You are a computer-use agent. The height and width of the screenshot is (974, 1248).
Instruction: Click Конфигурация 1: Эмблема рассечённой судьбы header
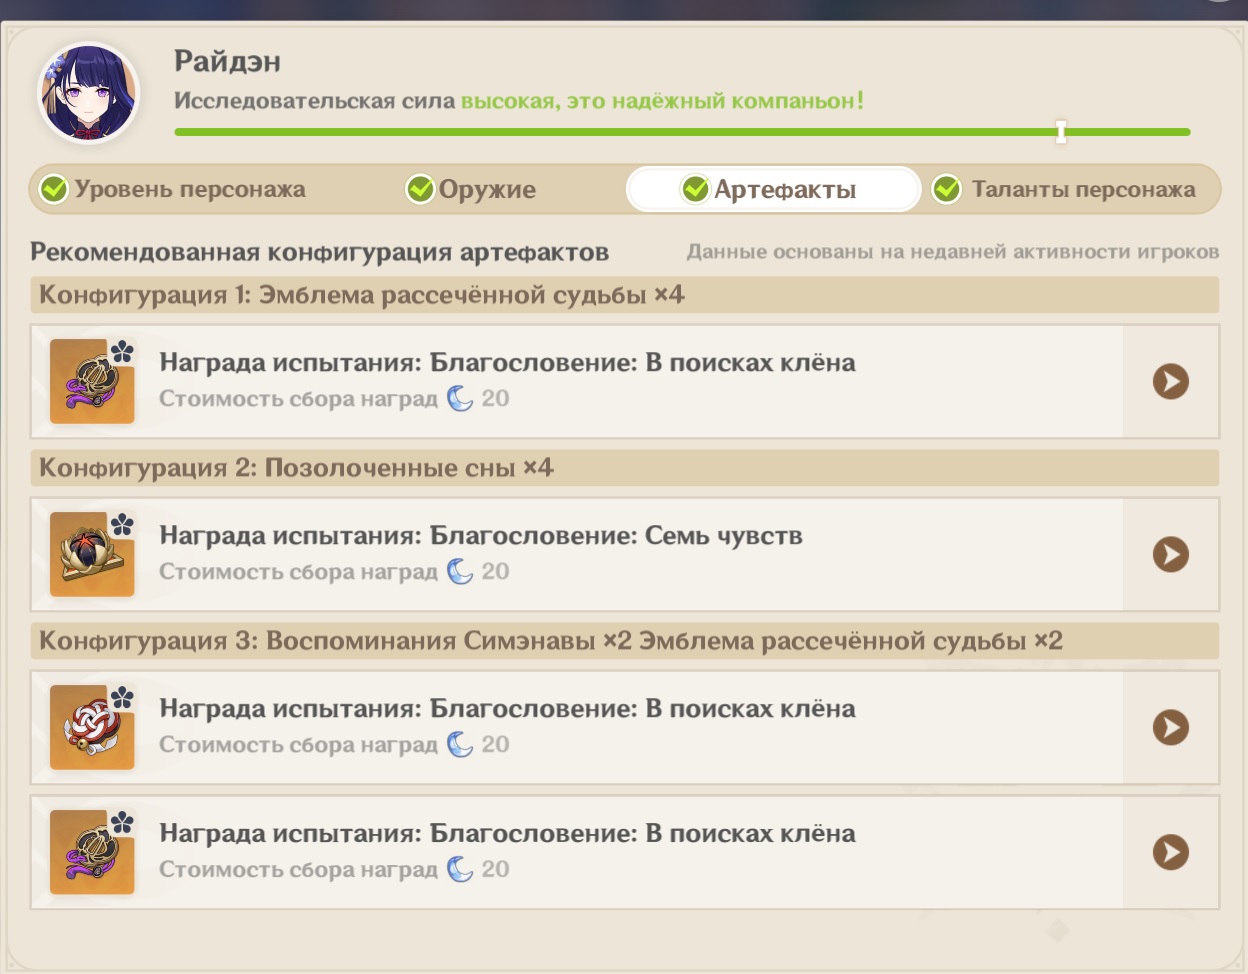pyautogui.click(x=625, y=295)
